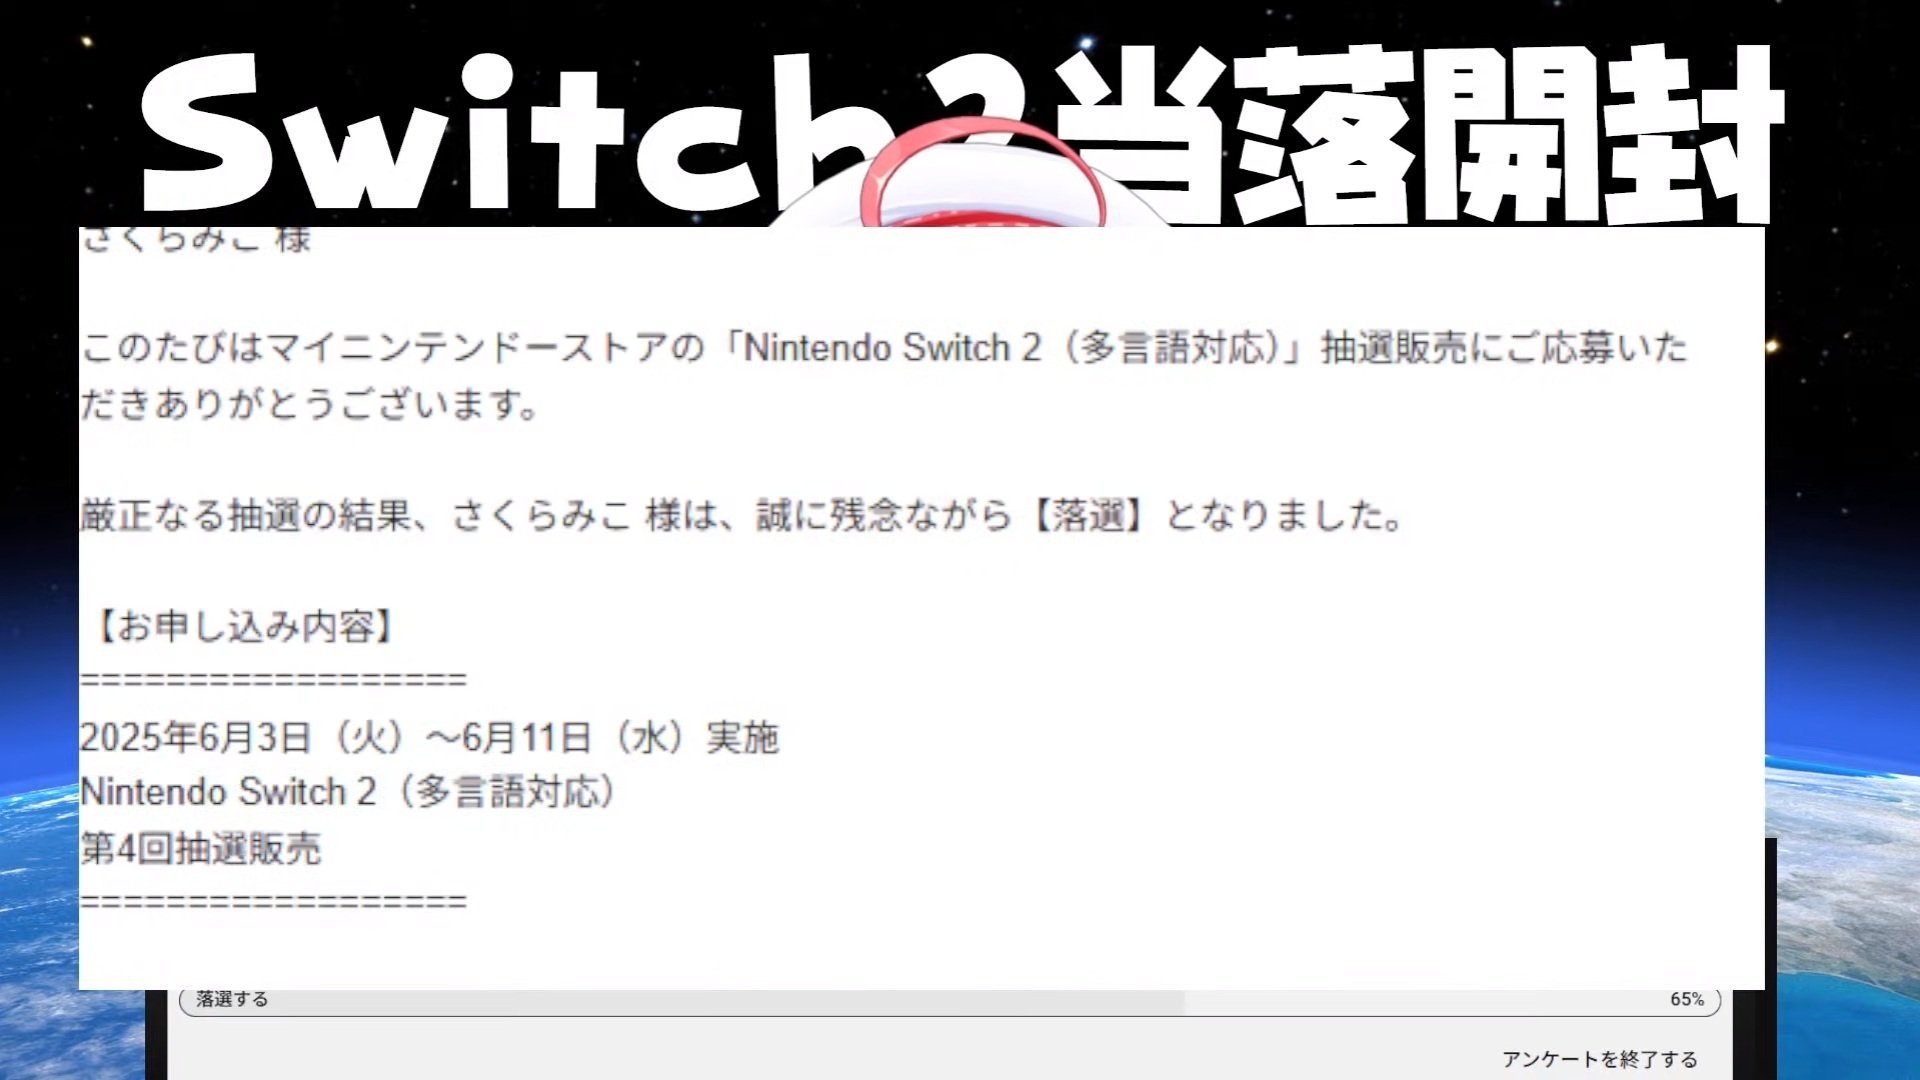Click the 第4回抽選販売 text line
Viewport: 1920px width, 1080px height.
(x=201, y=849)
